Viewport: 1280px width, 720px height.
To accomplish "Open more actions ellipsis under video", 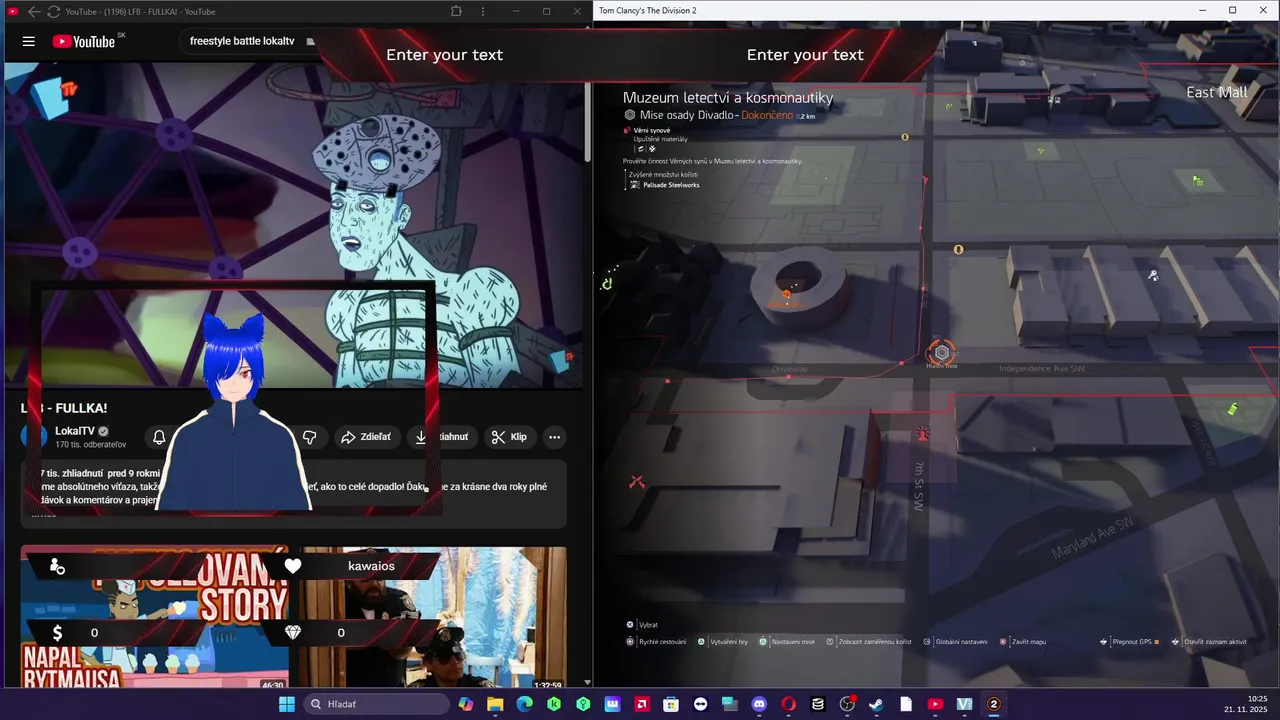I will click(x=554, y=437).
